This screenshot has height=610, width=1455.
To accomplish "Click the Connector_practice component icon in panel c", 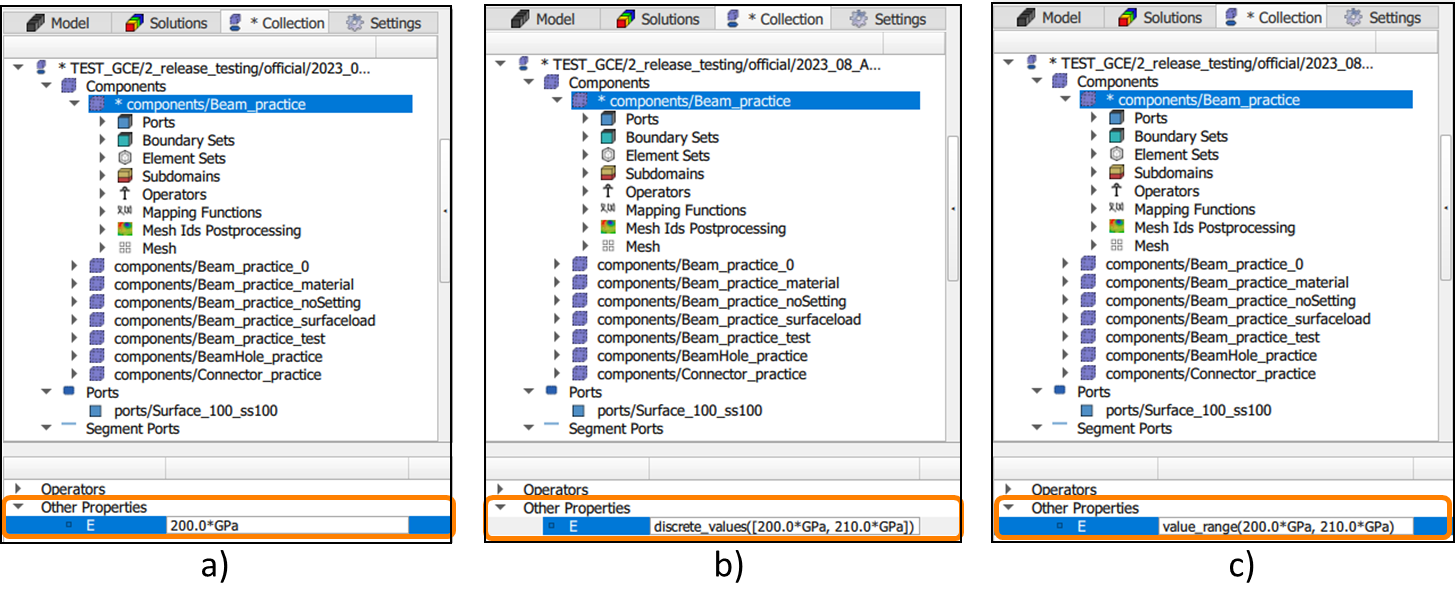I will tap(1089, 373).
